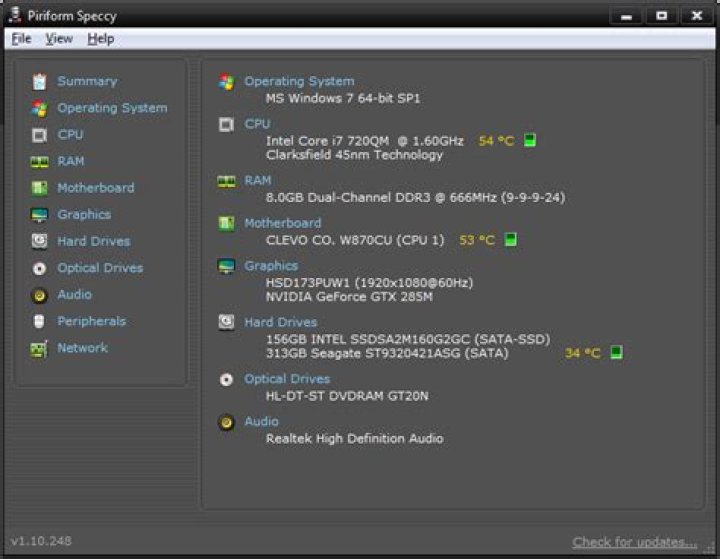
Task: Click the Graphics monitor icon in sidebar
Action: coord(39,215)
